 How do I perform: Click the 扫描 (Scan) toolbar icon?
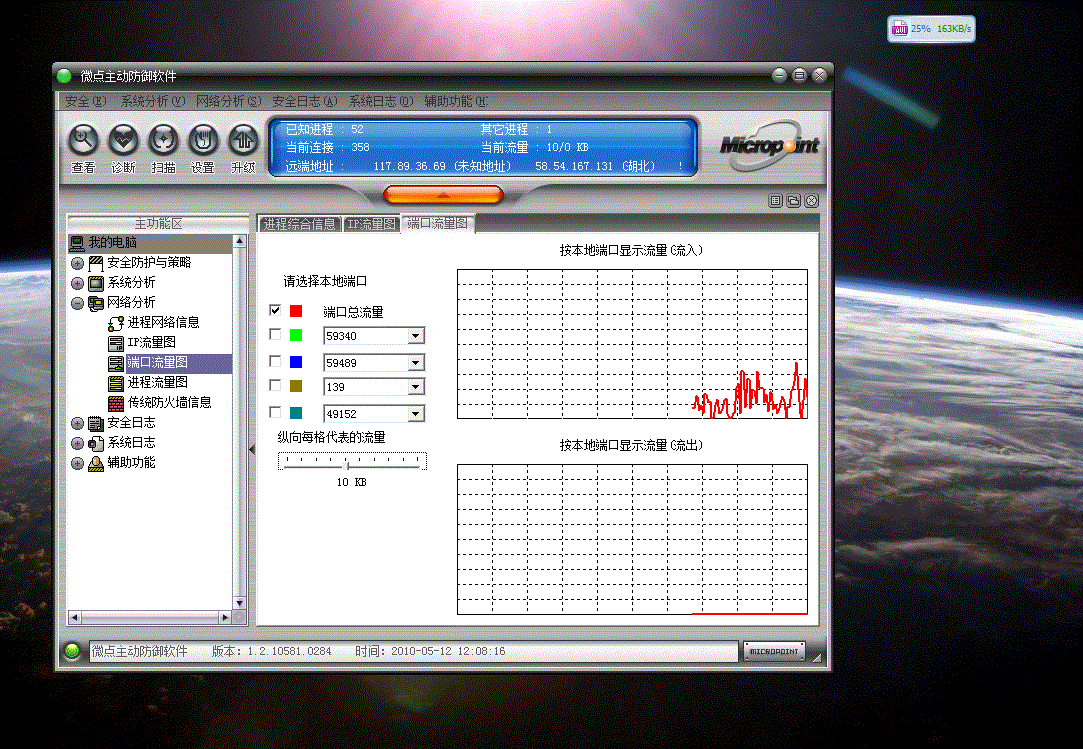[x=163, y=140]
